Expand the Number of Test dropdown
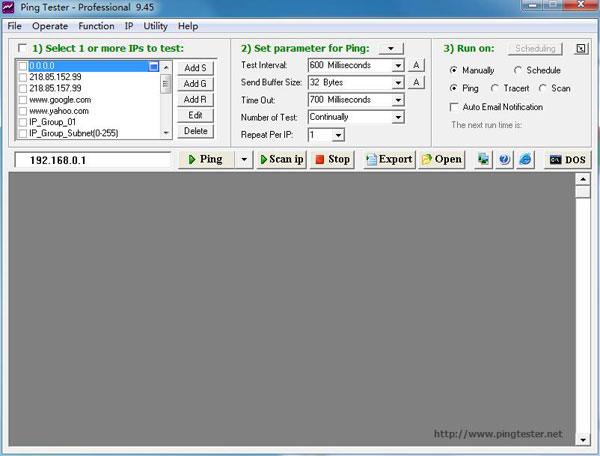Screen dimensions: 600x456 pos(398,117)
